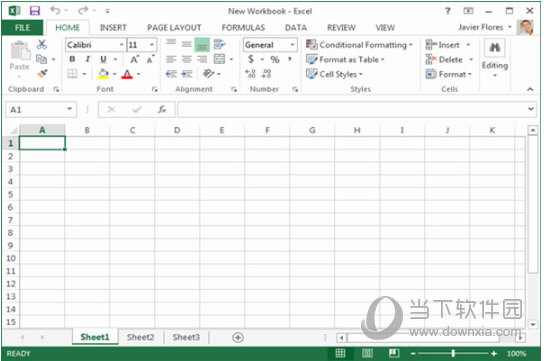Image resolution: width=546 pixels, height=361 pixels.
Task: Toggle underline formatting
Action: point(103,60)
